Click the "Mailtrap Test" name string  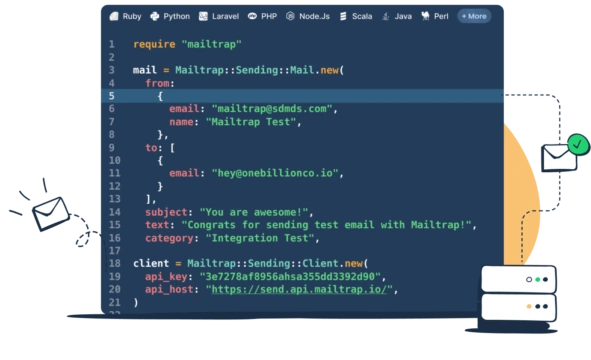pos(250,122)
